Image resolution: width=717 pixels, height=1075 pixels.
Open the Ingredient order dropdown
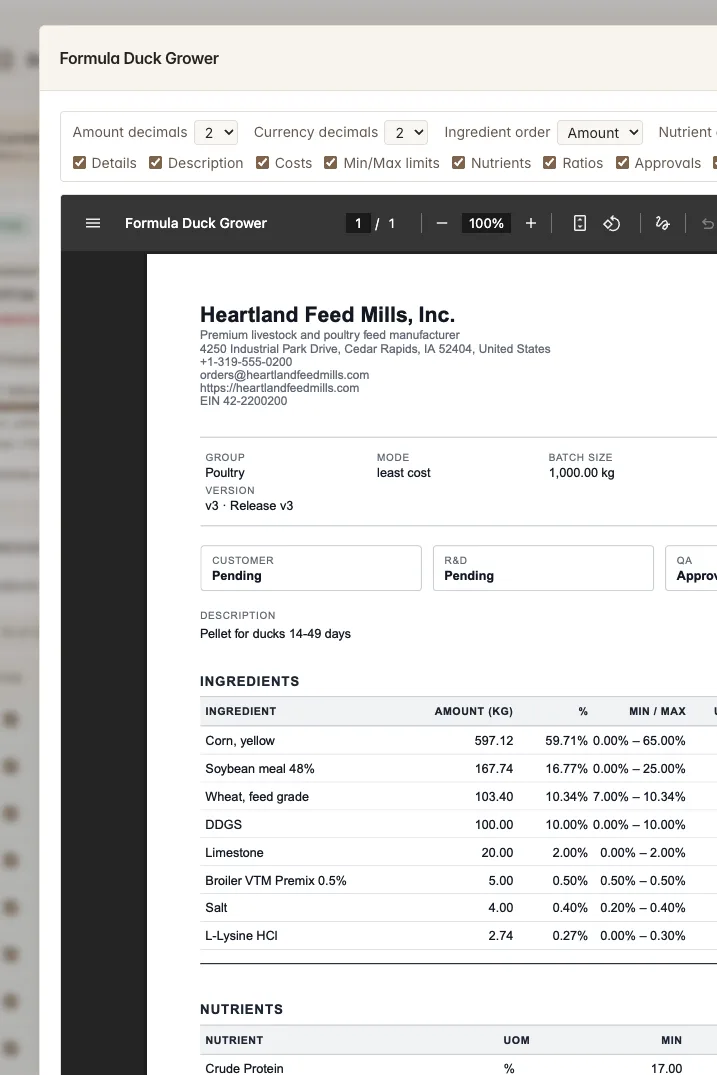[600, 132]
